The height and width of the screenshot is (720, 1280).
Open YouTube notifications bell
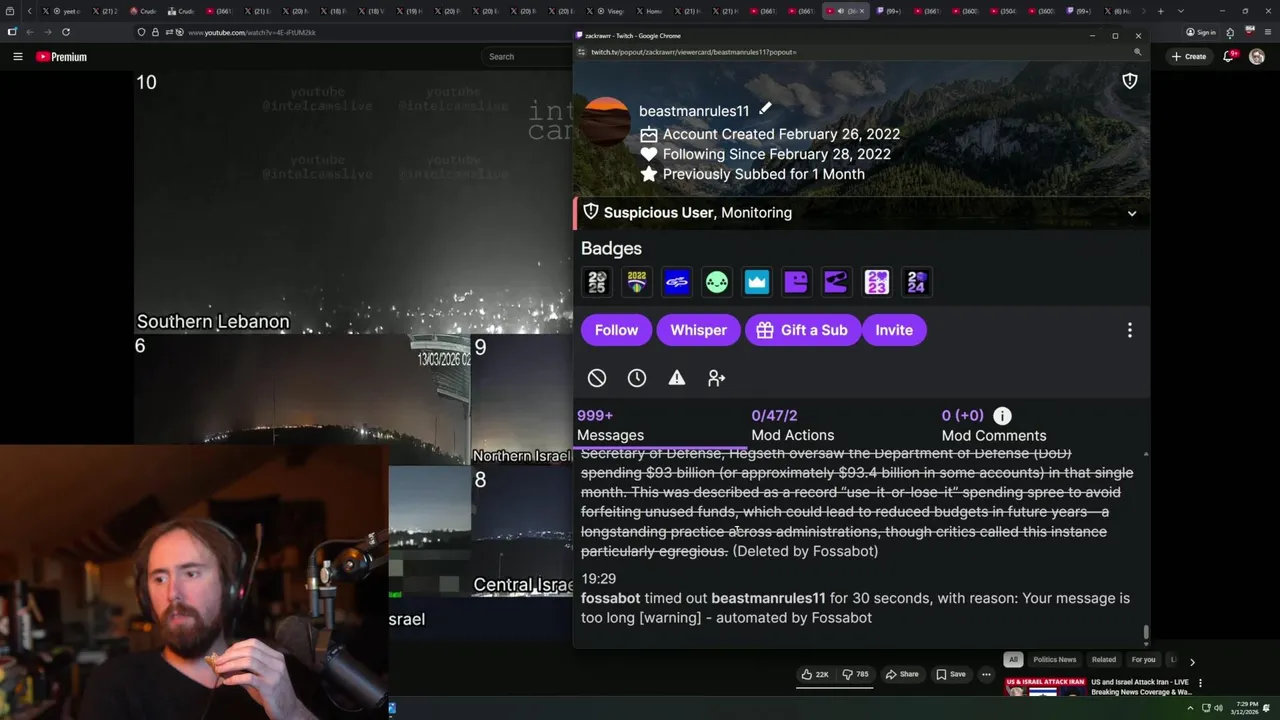coord(1229,57)
